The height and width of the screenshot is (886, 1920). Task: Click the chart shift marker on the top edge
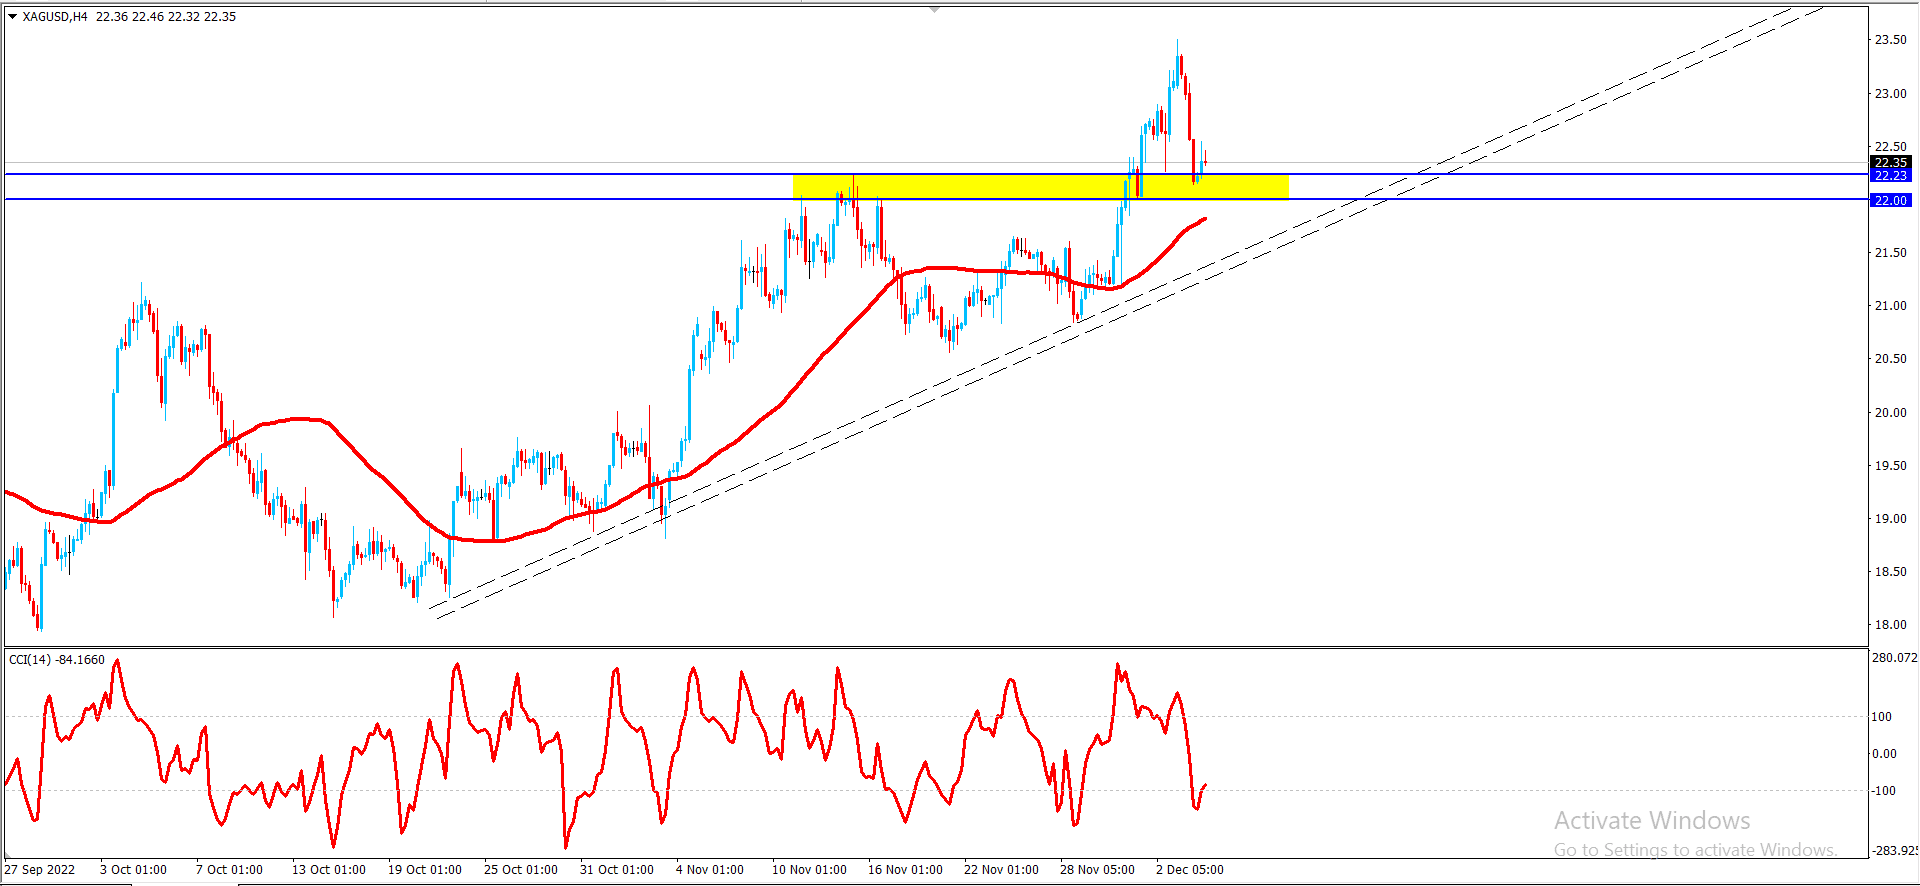[934, 9]
